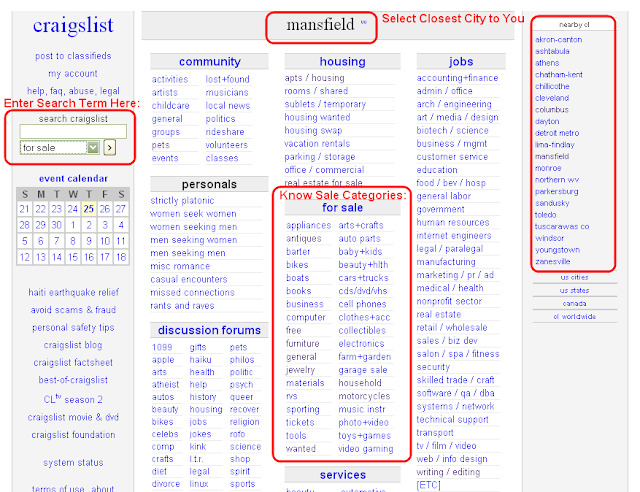This screenshot has height=492, width=640.
Task: Open tickets for sale
Action: click(300, 423)
